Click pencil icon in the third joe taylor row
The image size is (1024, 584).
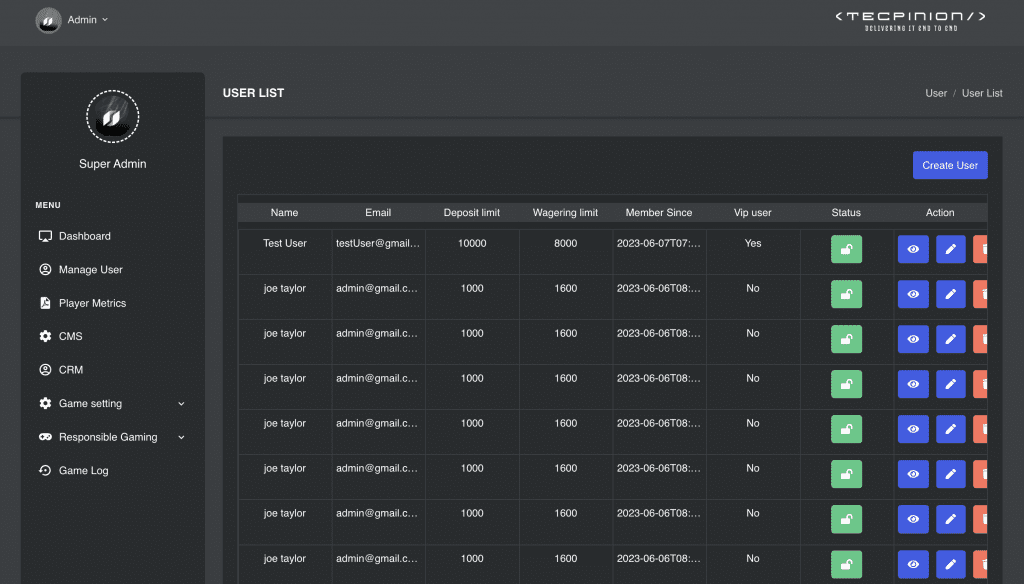point(950,384)
